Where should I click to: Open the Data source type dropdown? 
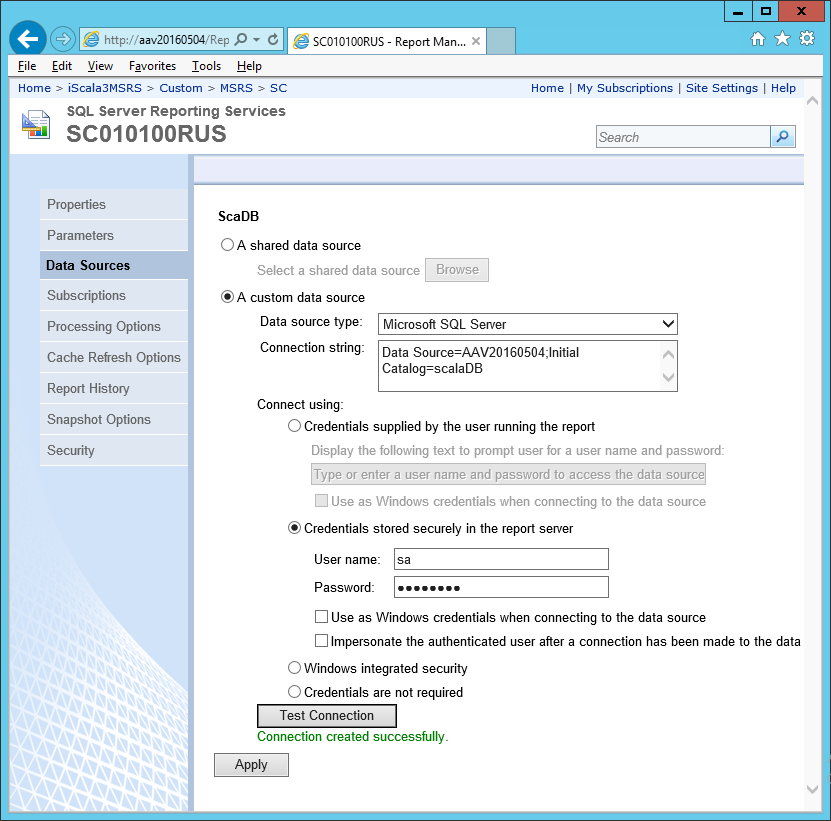tap(527, 324)
